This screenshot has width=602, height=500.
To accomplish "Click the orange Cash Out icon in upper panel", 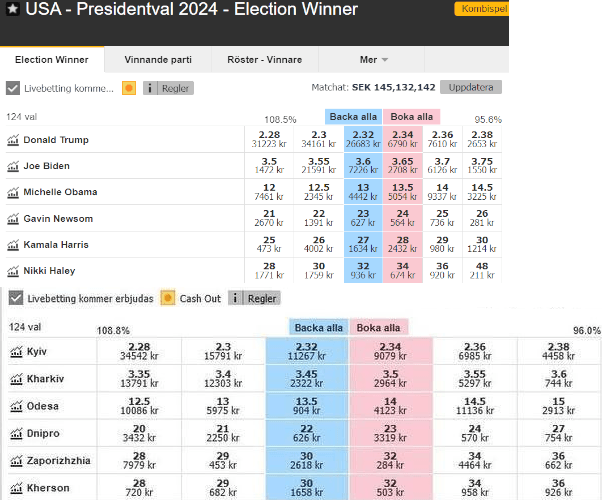I will 129,88.
